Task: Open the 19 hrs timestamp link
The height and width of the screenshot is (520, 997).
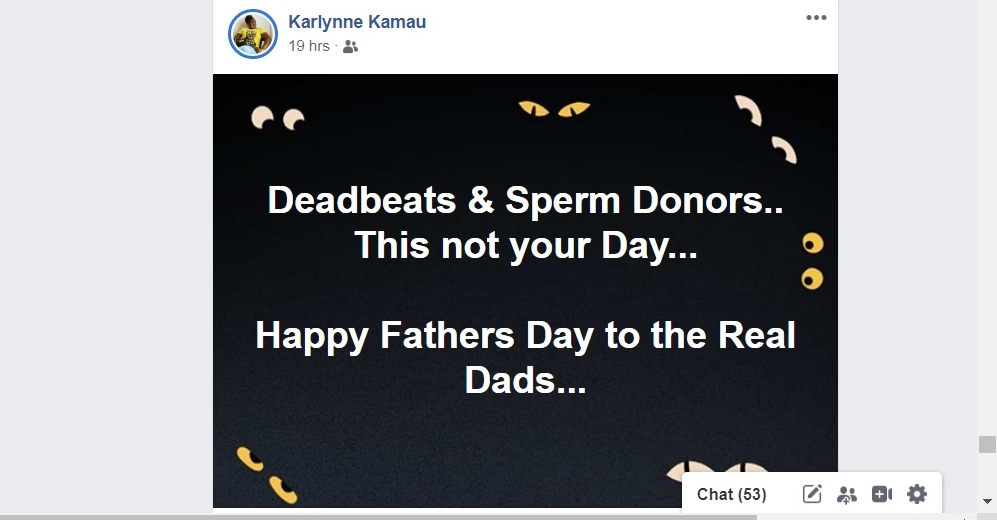Action: 309,46
